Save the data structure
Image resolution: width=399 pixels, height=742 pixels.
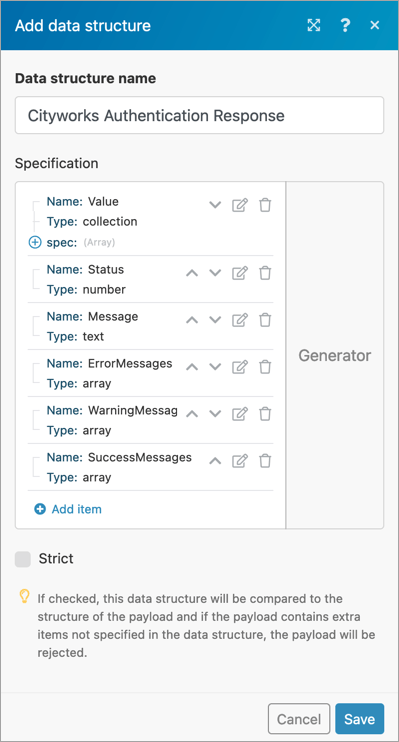pos(360,719)
